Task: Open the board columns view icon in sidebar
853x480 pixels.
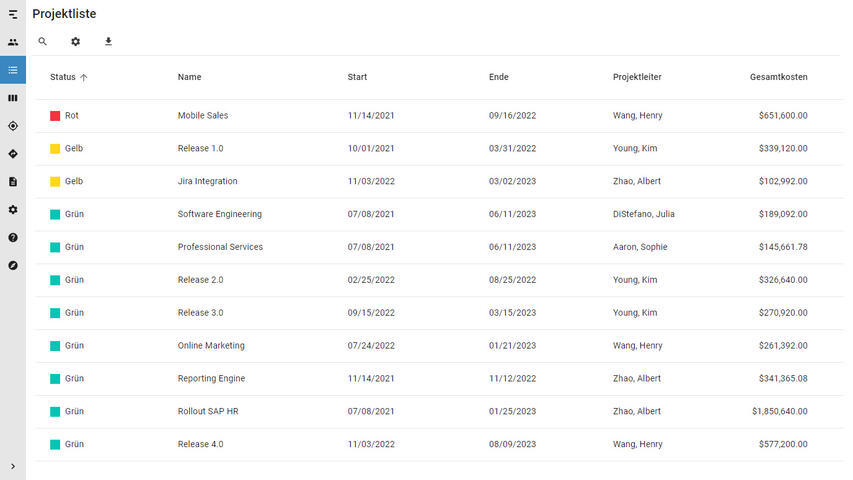Action: [x=13, y=98]
